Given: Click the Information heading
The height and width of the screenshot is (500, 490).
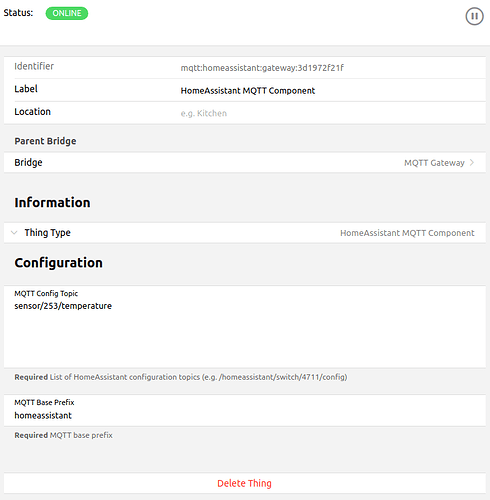Looking at the screenshot, I should pos(52,203).
